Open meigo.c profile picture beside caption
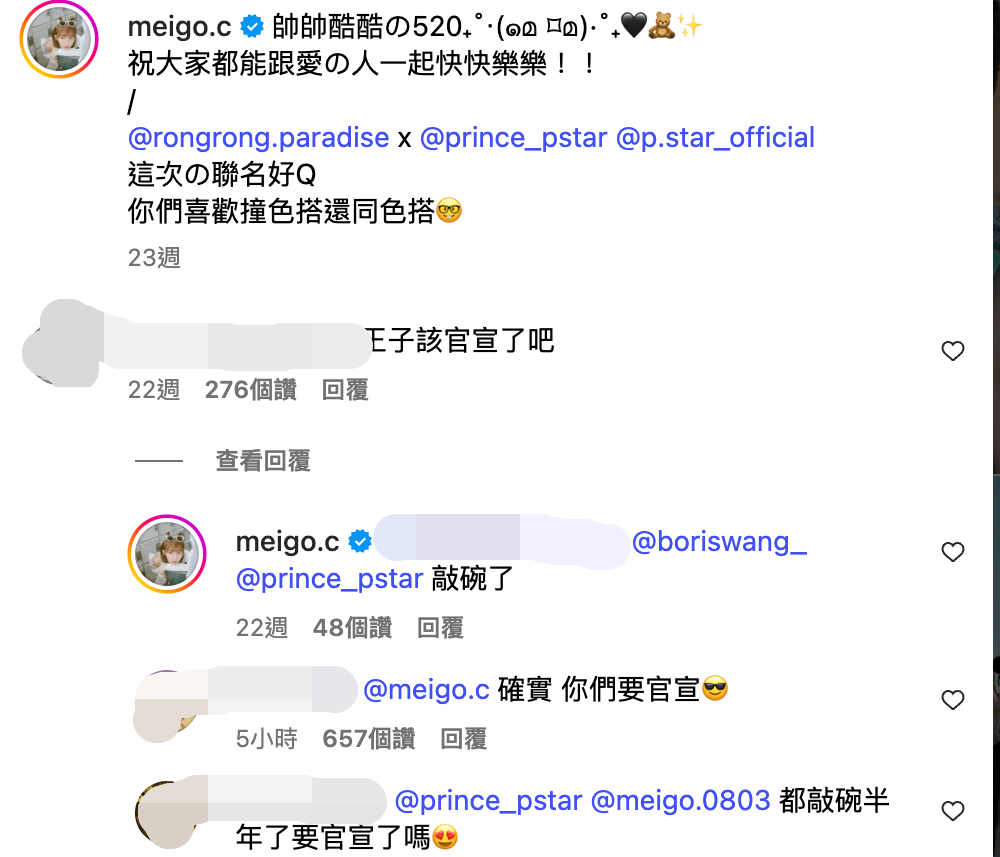This screenshot has height=857, width=1000. pos(59,40)
